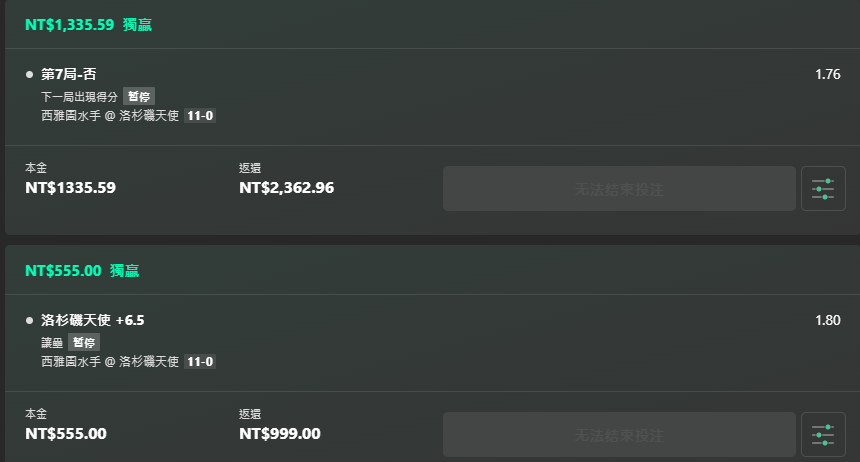Open match link under 讓壘

coord(110,362)
